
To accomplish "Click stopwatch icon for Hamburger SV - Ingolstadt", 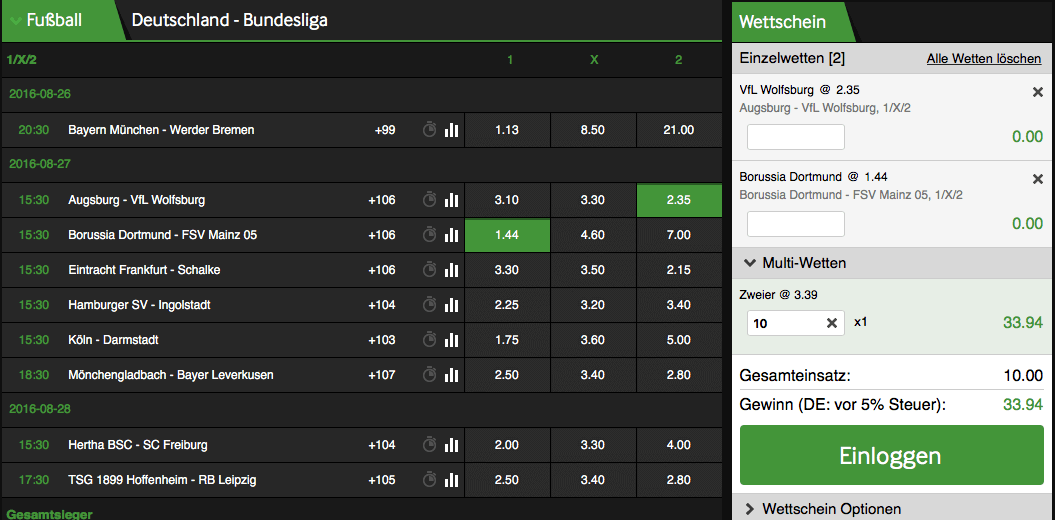I will [429, 305].
